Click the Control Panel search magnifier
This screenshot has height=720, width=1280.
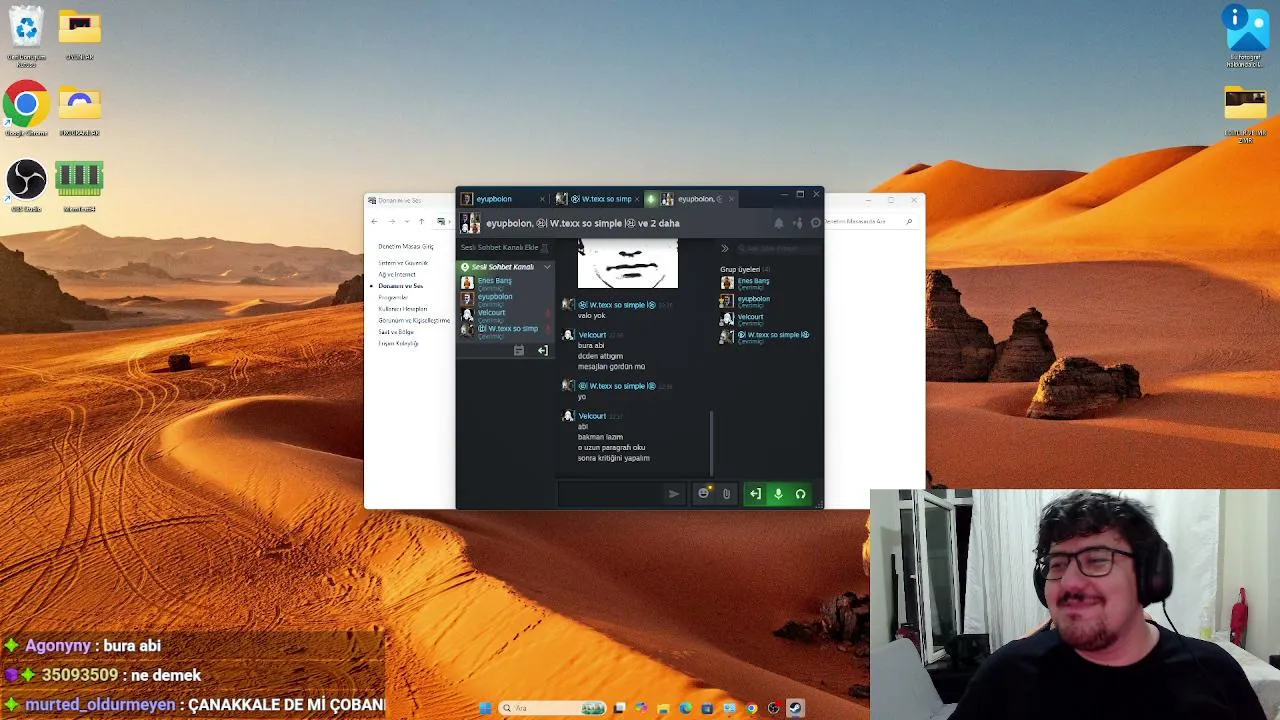[x=909, y=221]
